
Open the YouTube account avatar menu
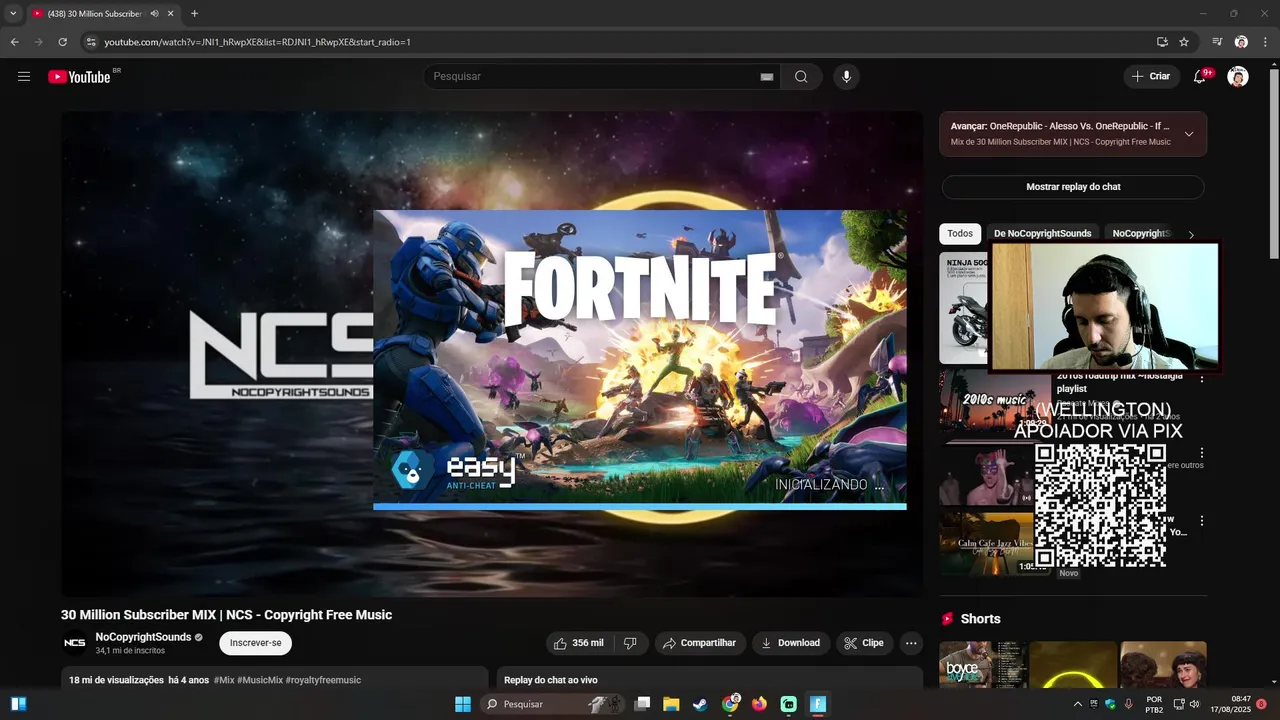[1238, 77]
